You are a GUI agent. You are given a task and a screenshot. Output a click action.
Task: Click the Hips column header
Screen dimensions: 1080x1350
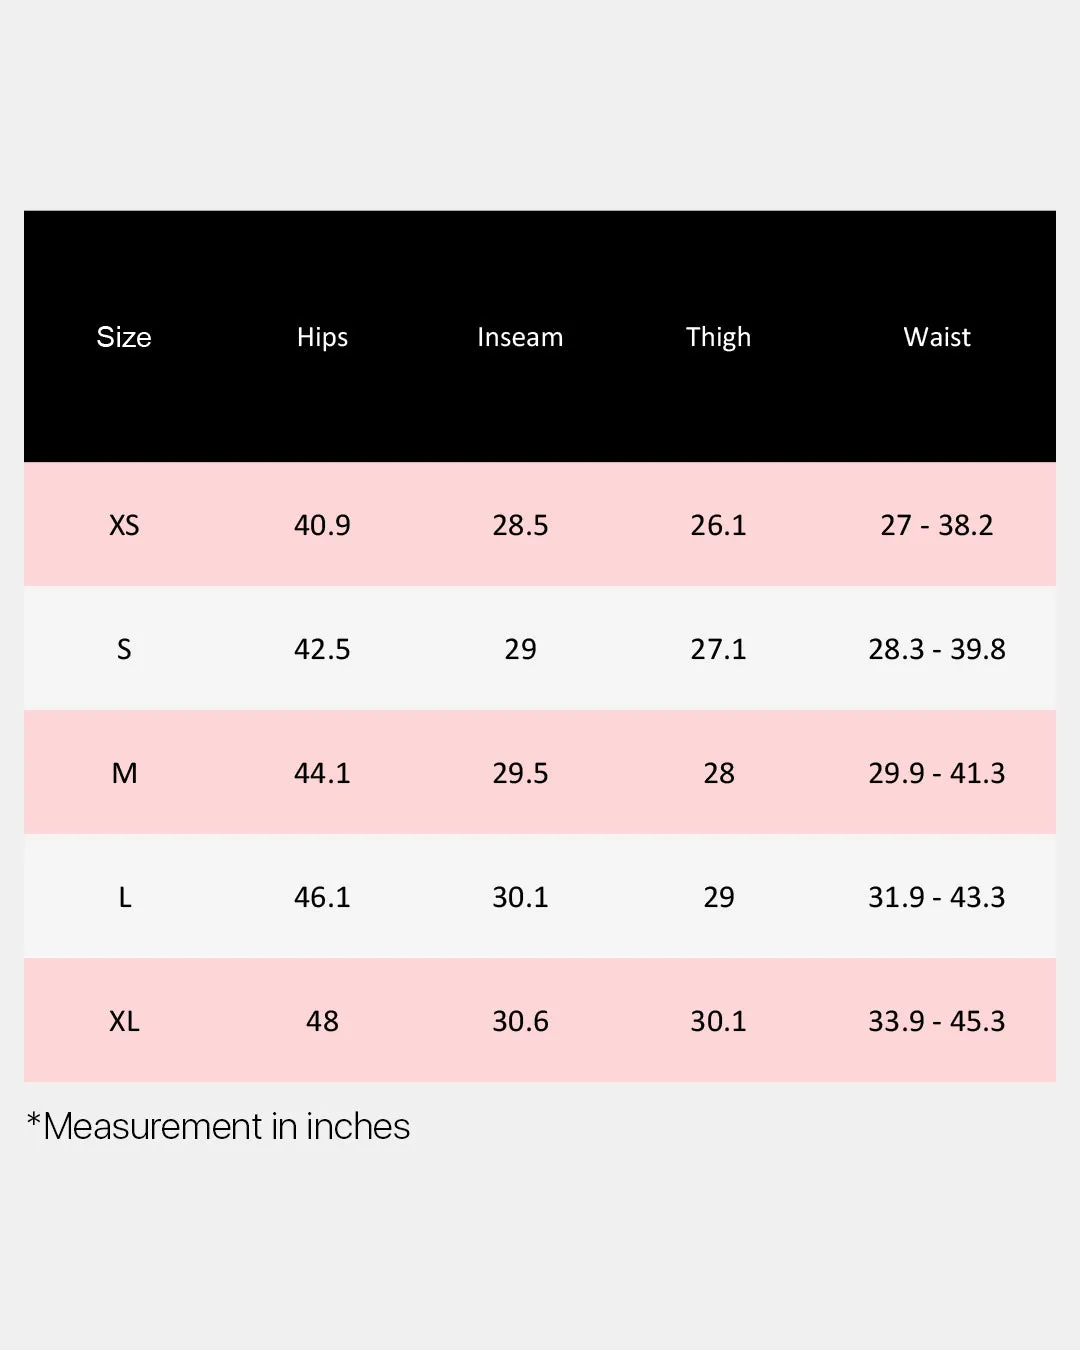[322, 337]
